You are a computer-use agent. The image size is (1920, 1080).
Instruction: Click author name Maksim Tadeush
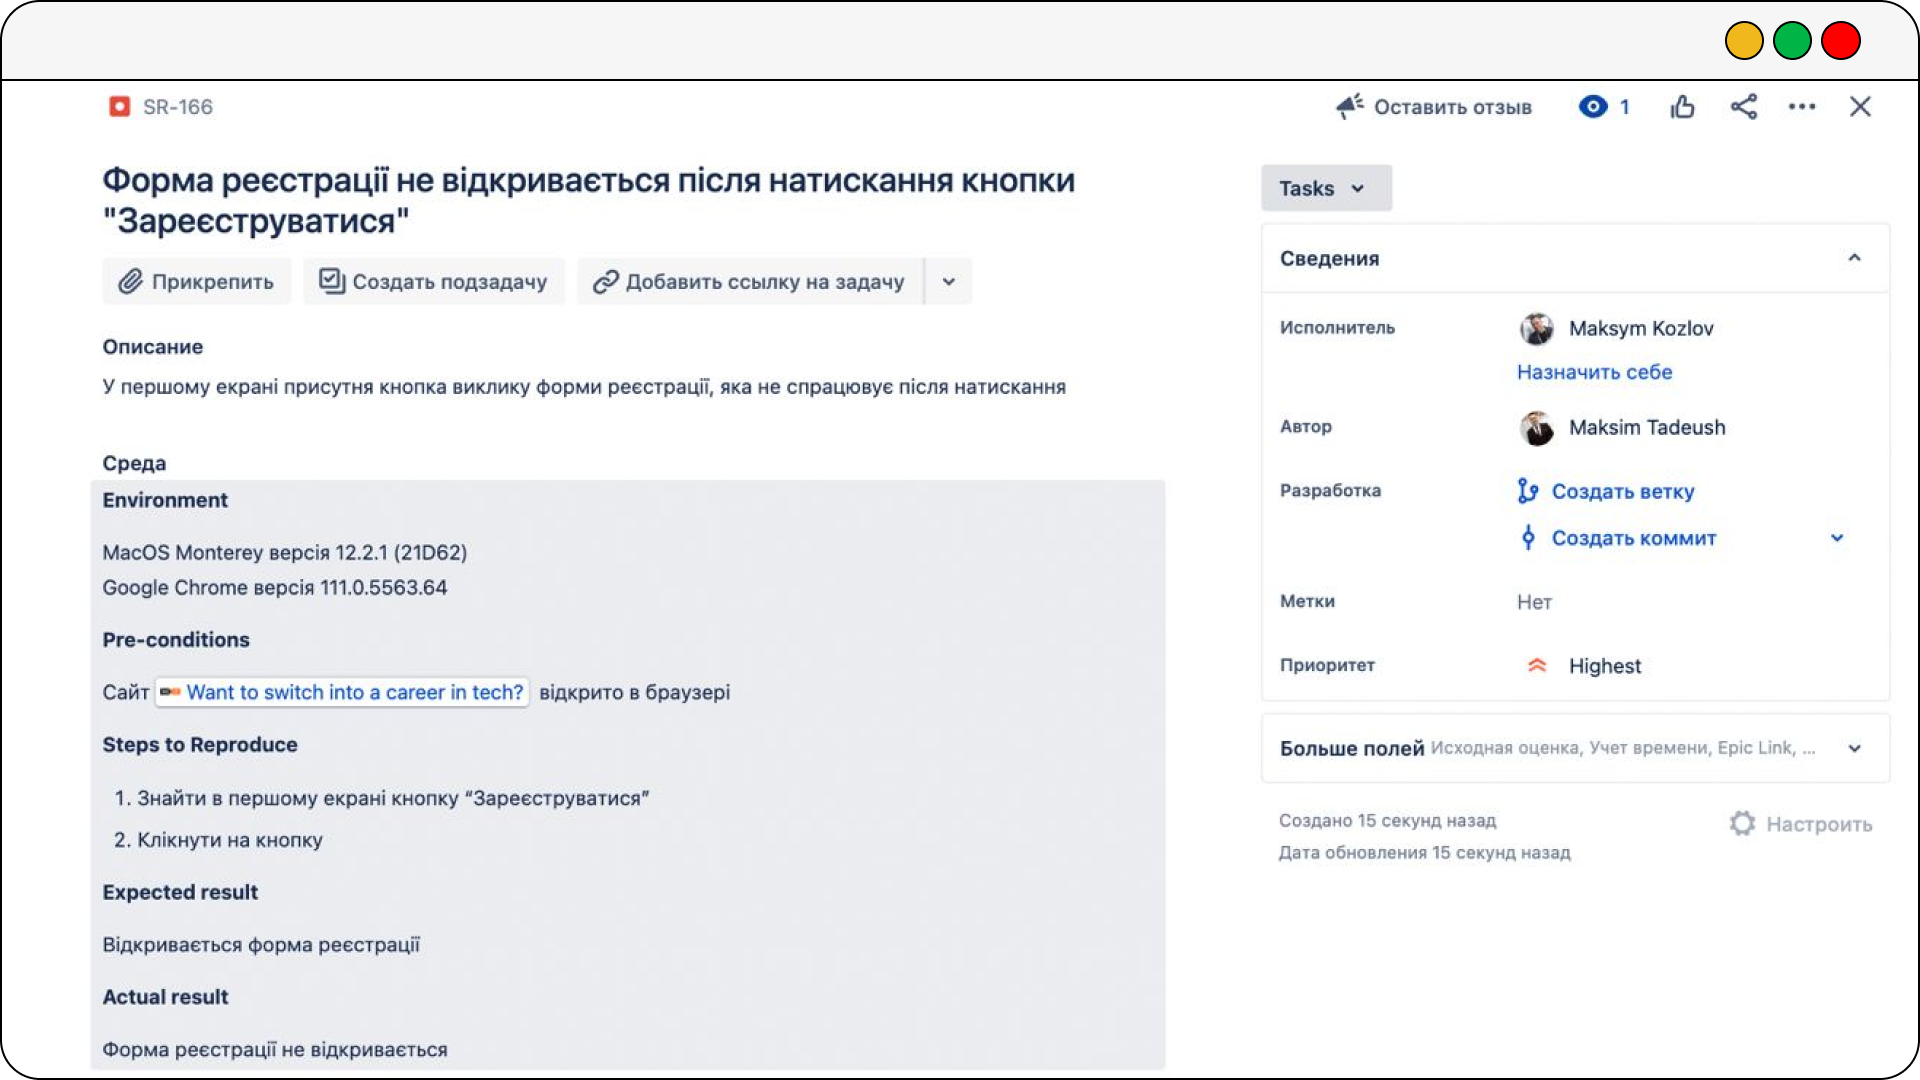(1647, 427)
